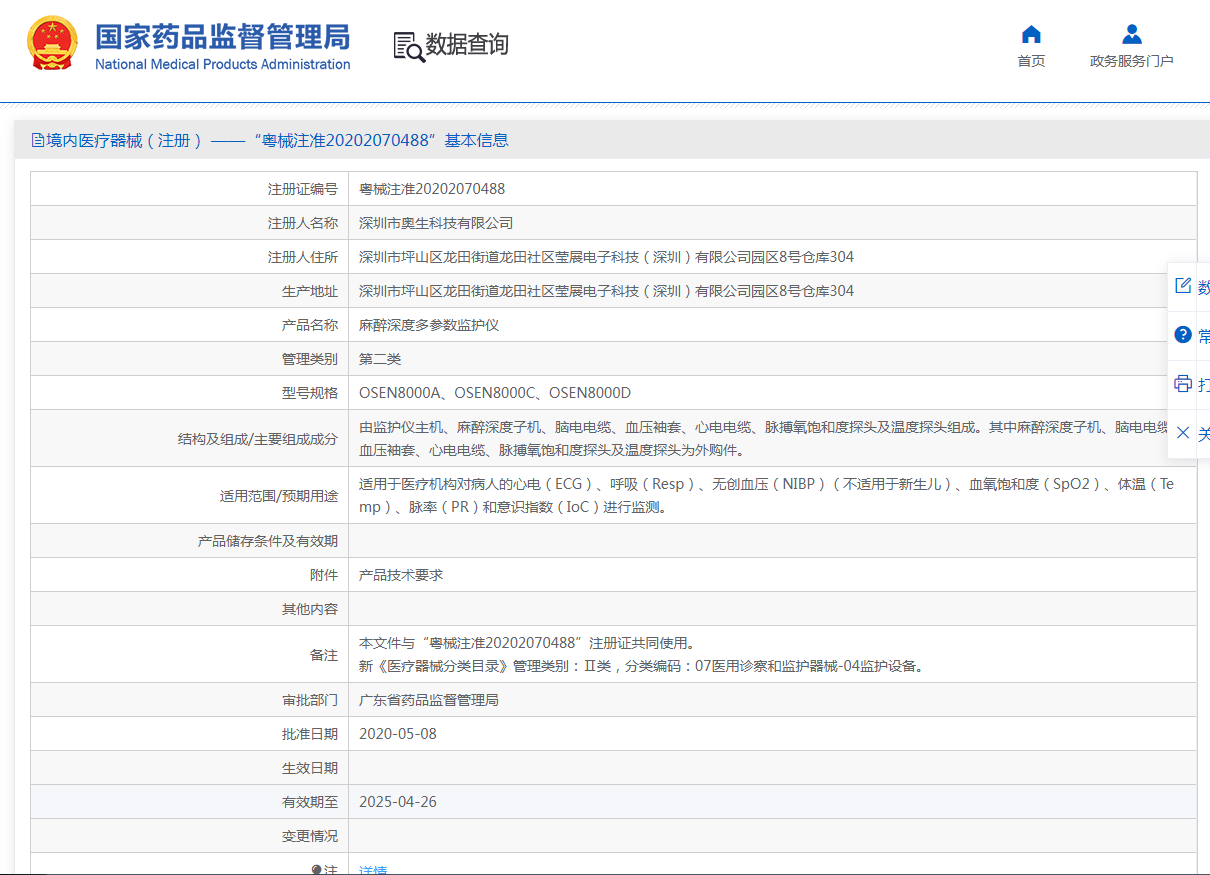
Task: Click the 有效期至 label cell
Action: (x=189, y=802)
